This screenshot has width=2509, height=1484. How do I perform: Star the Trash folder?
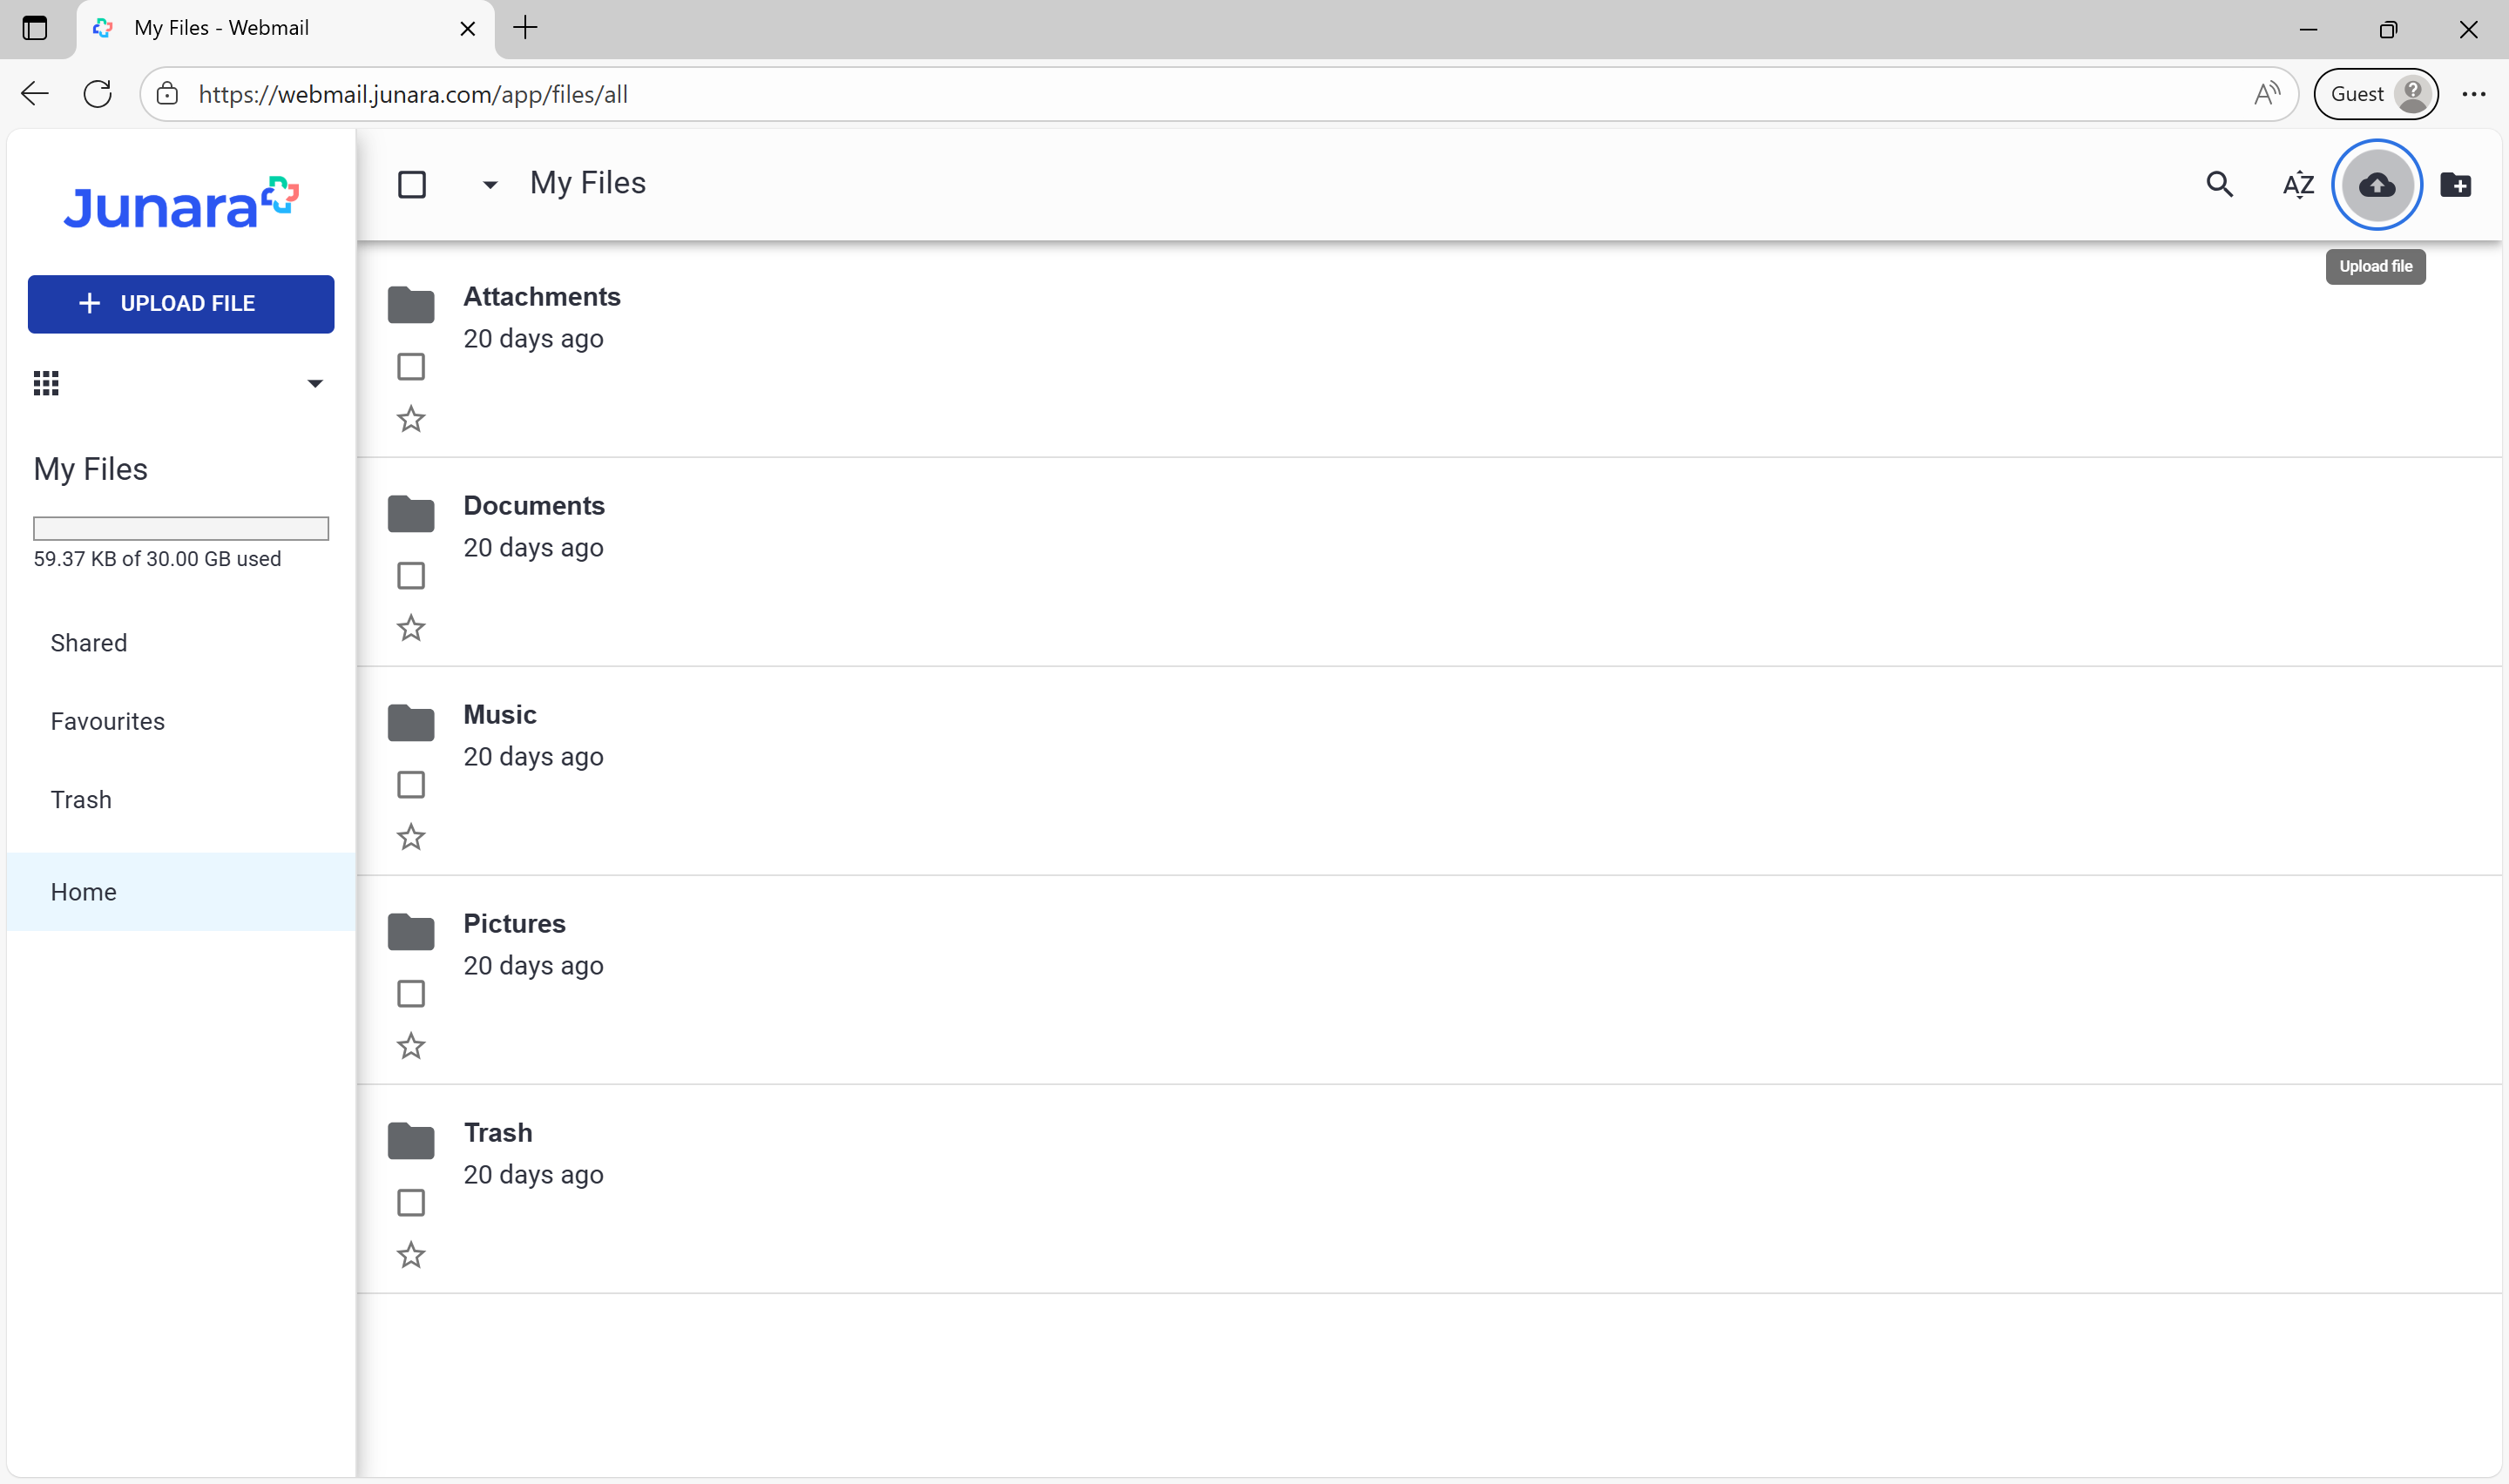pos(411,1255)
